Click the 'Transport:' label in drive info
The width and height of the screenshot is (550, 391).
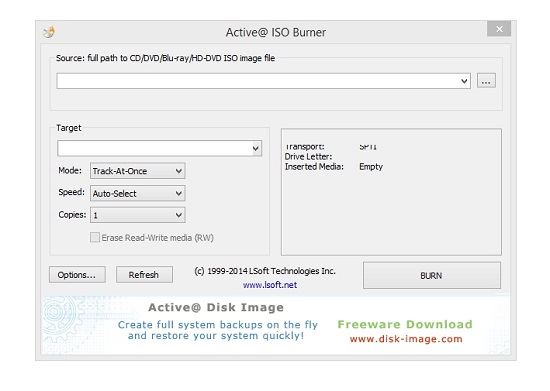(x=304, y=147)
